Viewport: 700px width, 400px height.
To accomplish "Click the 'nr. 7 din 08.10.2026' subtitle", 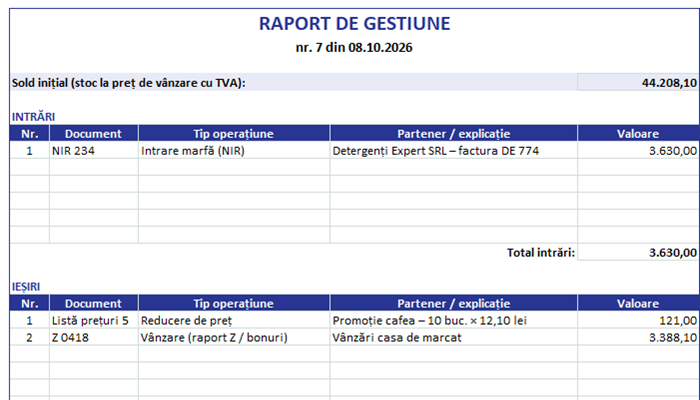I will point(354,47).
